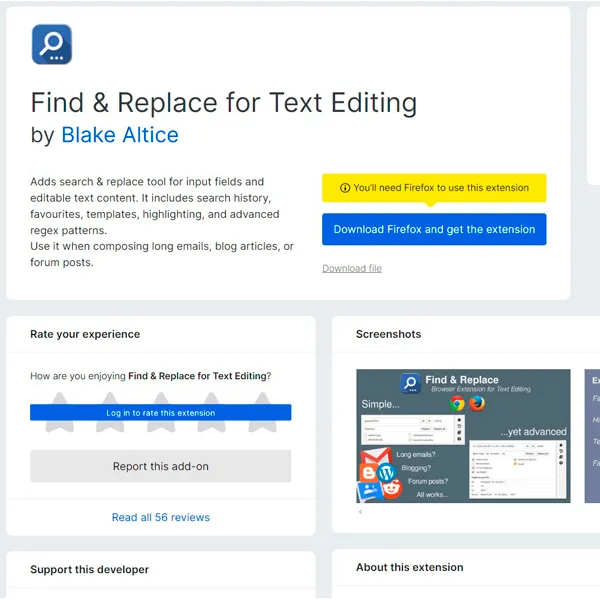The image size is (600, 600).
Task: Click the Rate your experience heading
Action: [85, 334]
